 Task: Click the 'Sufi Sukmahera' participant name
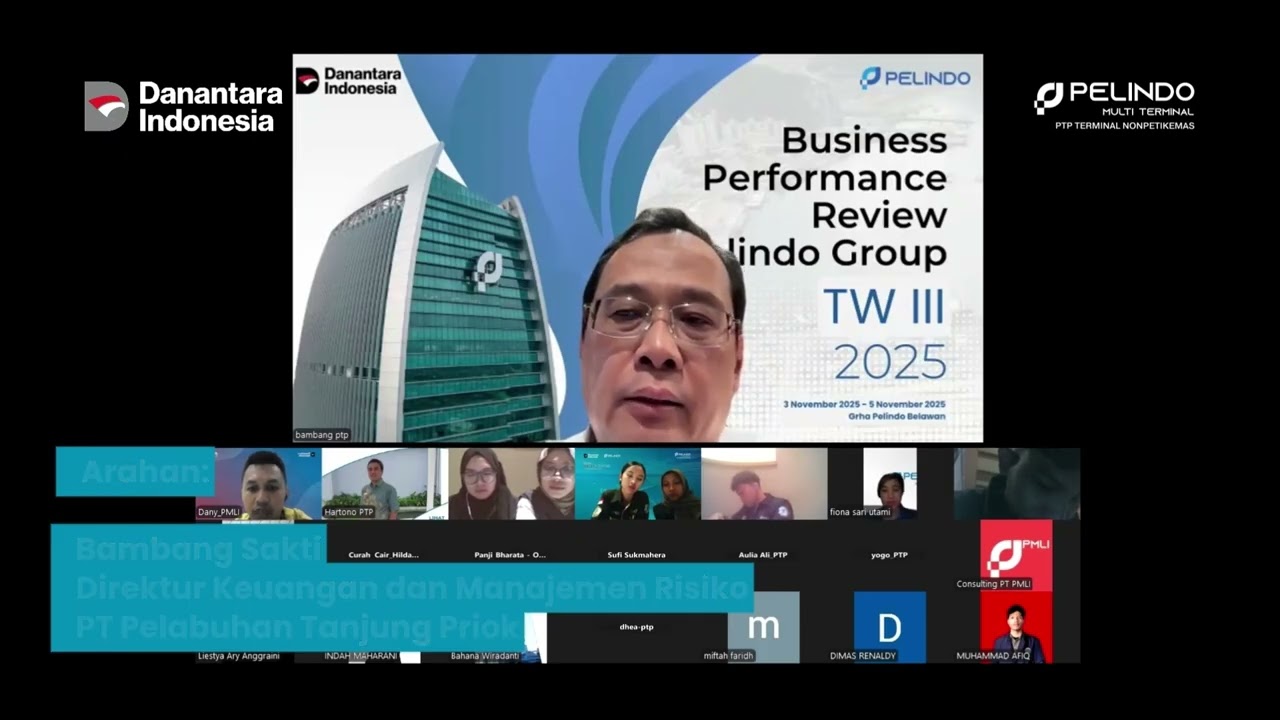[637, 555]
